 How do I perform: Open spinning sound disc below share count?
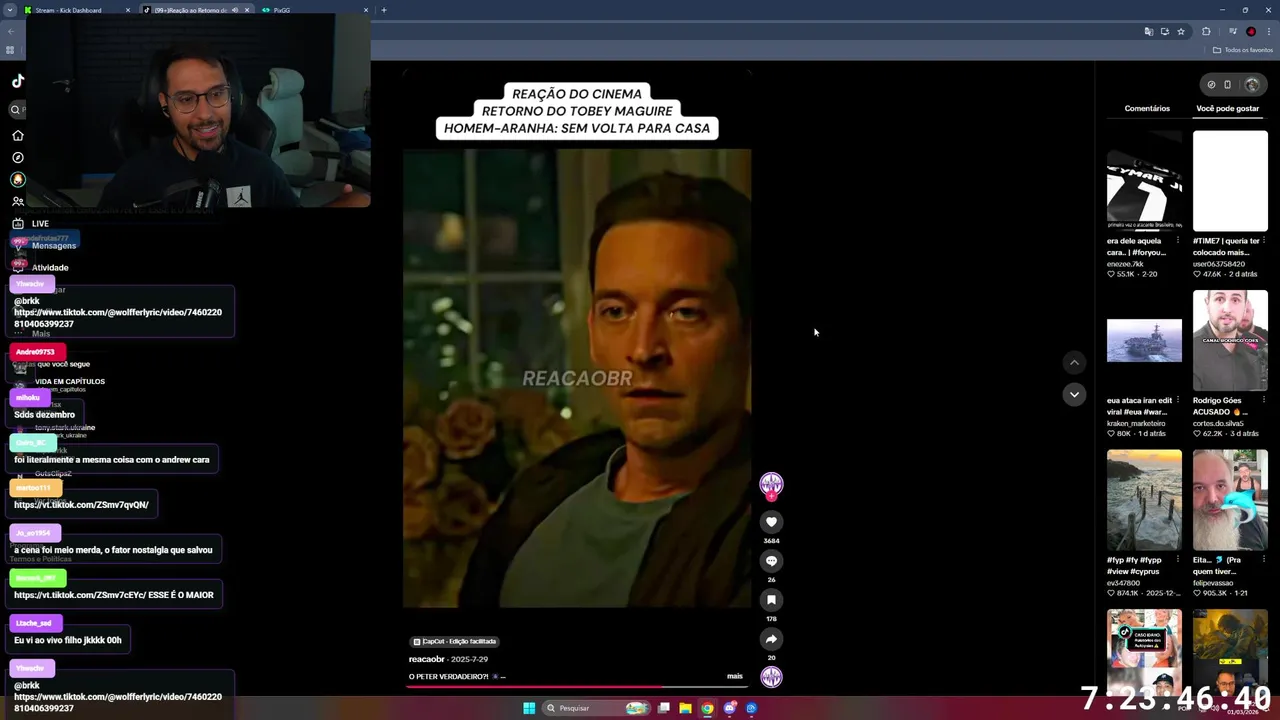click(771, 677)
